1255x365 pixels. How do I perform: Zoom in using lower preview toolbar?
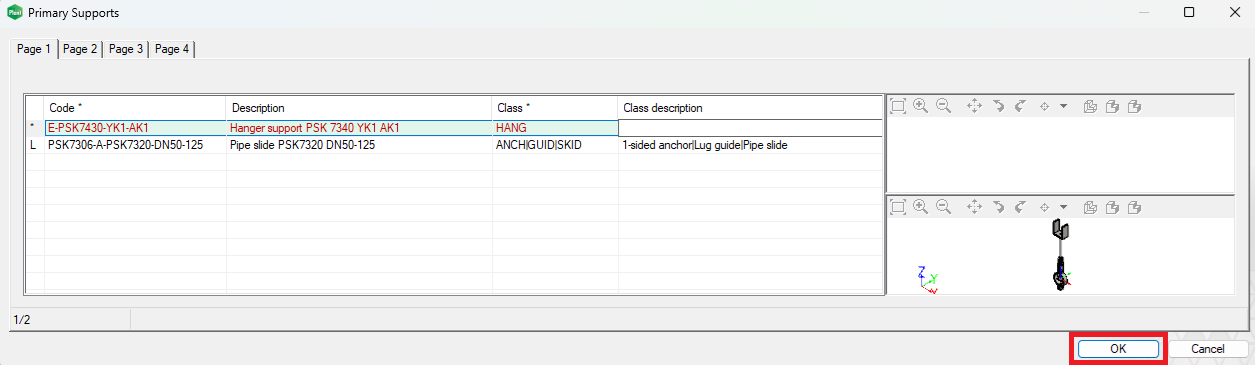click(921, 207)
